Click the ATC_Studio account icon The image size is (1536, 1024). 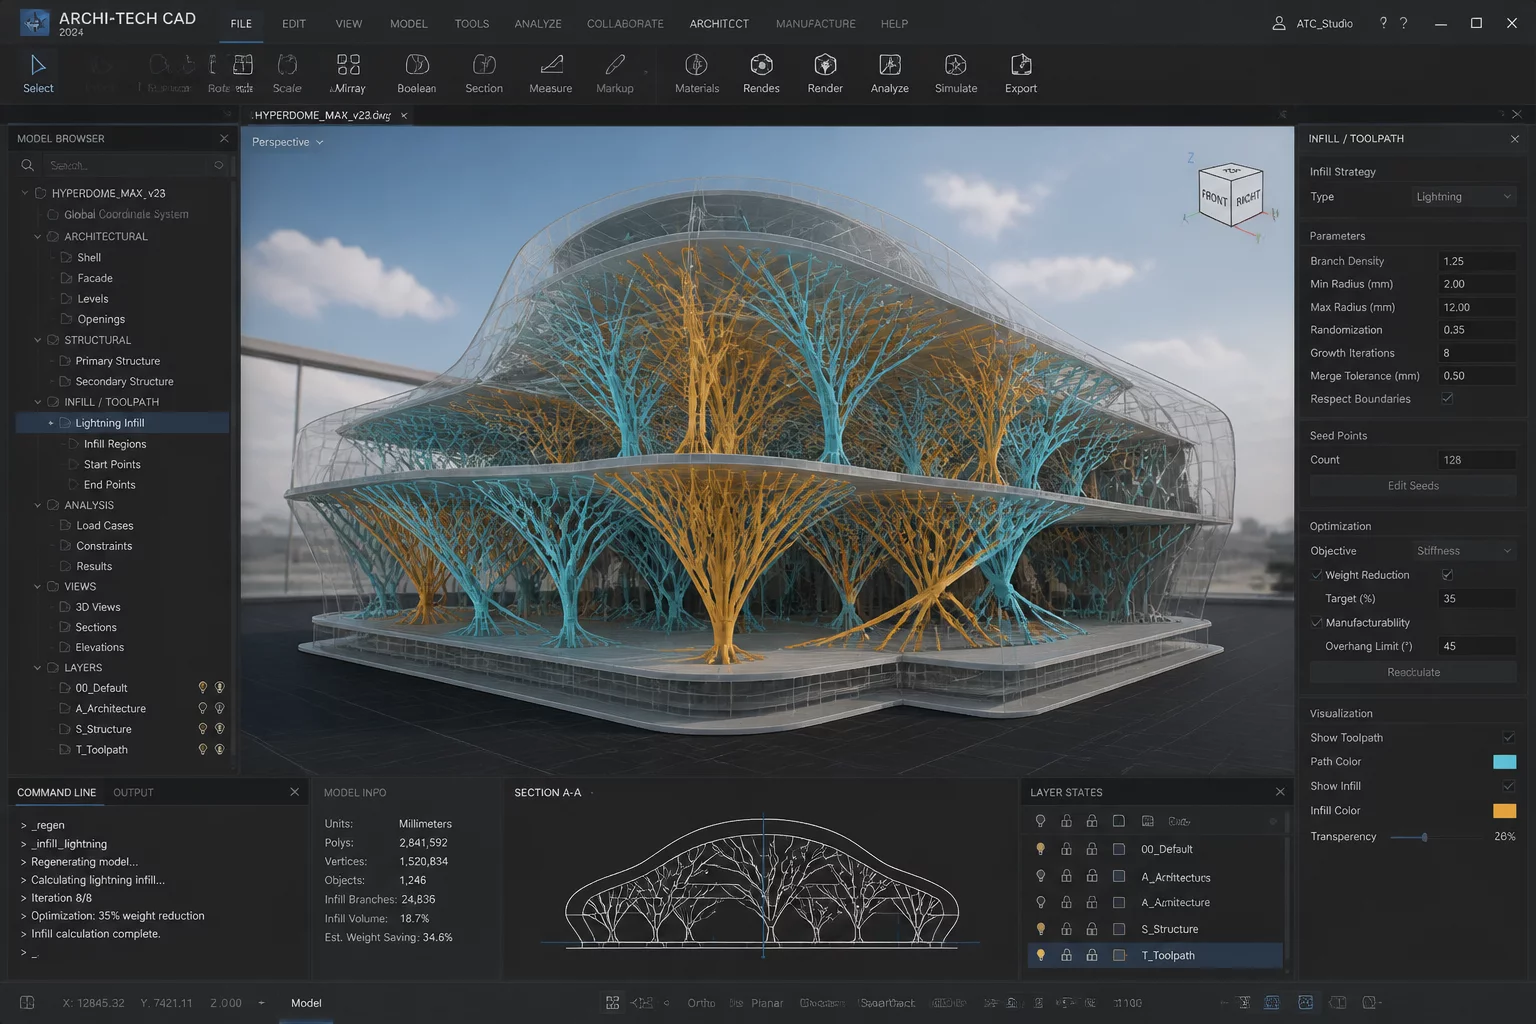click(1278, 23)
